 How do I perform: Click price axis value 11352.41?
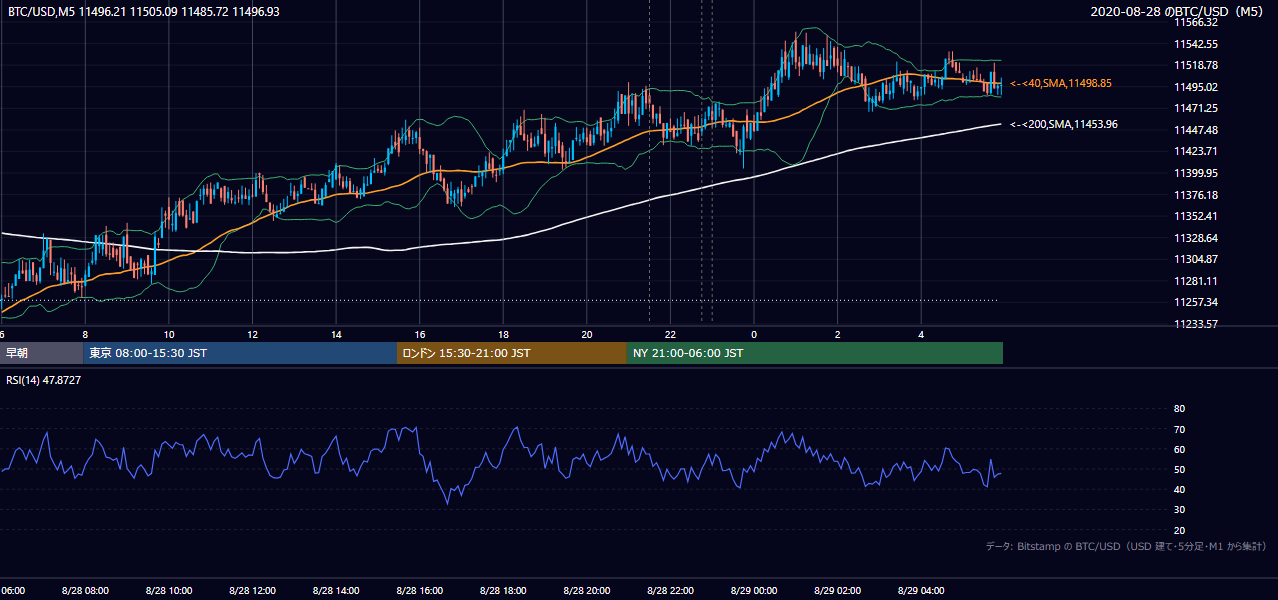tap(1195, 216)
